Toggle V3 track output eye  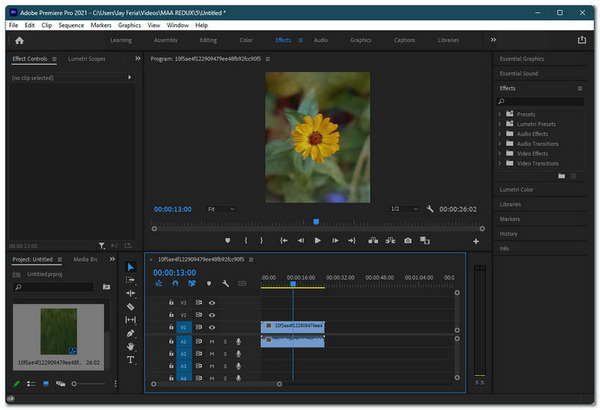212,303
